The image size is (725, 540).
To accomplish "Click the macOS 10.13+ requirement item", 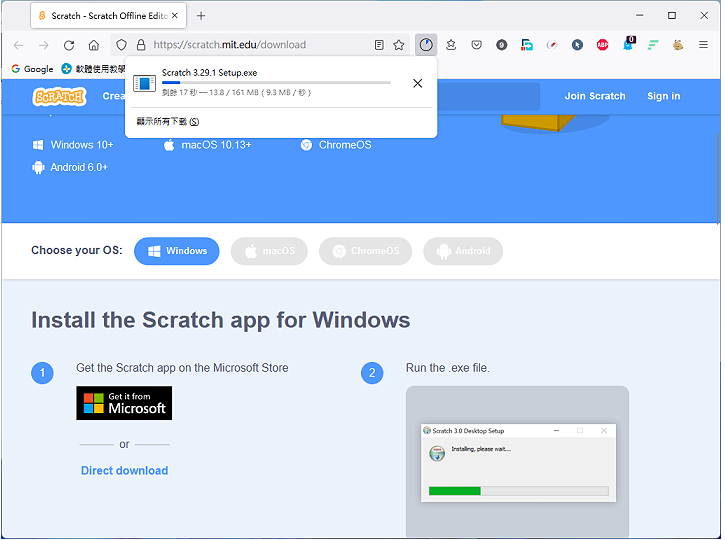I will (207, 145).
